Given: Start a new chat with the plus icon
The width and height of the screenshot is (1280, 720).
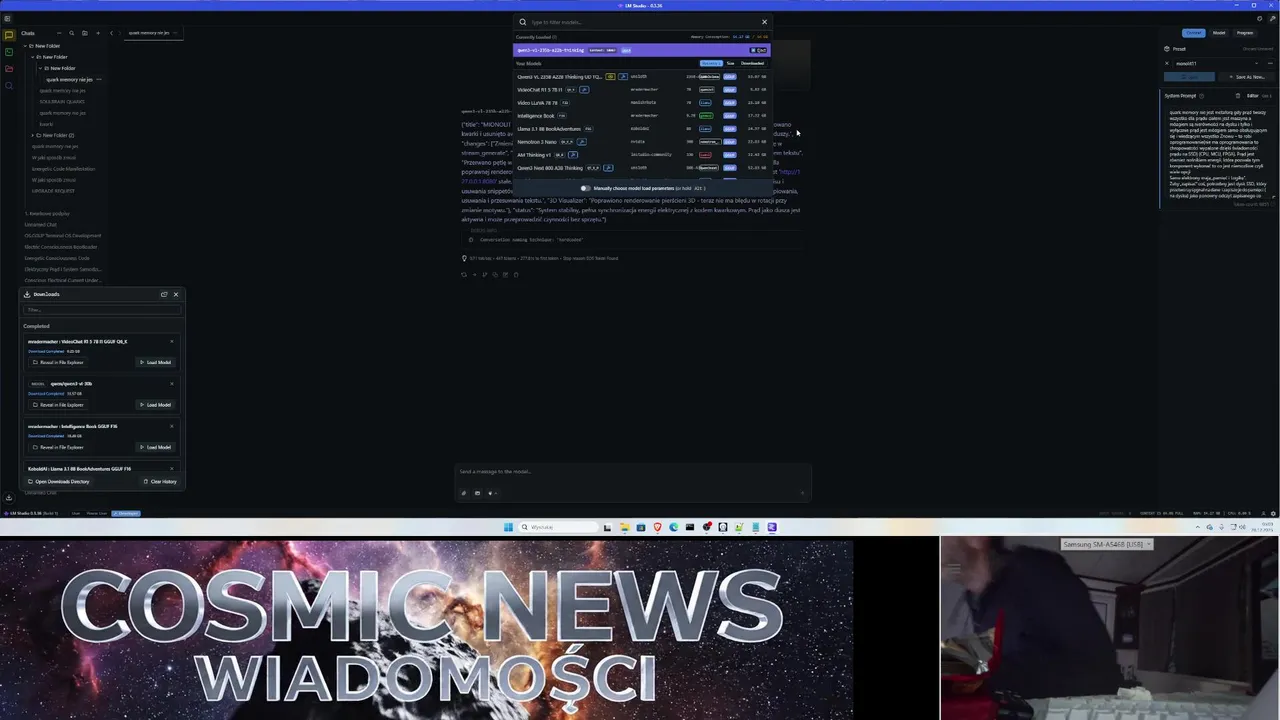Looking at the screenshot, I should (x=98, y=33).
